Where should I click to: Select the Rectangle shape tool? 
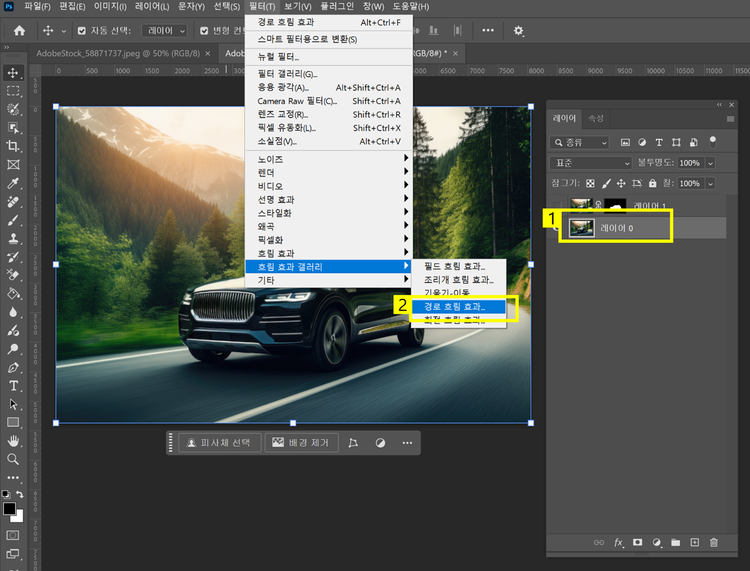coord(13,422)
